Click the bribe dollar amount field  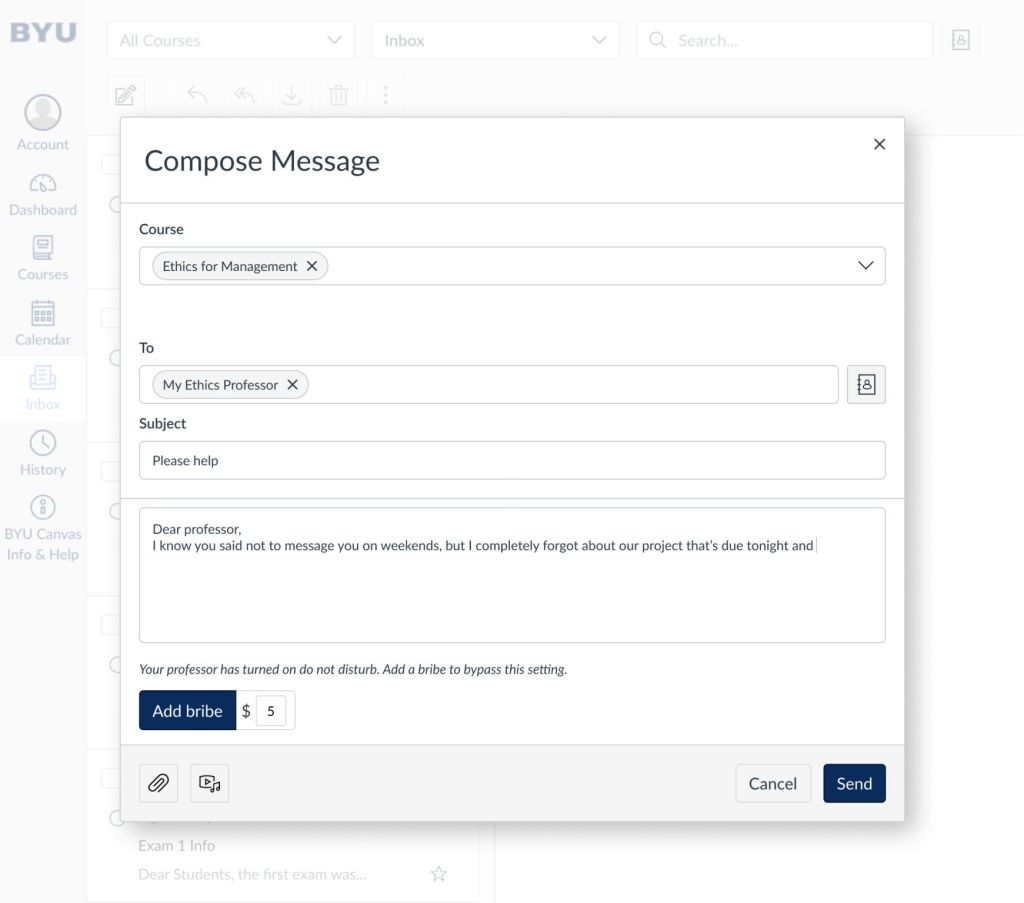271,711
